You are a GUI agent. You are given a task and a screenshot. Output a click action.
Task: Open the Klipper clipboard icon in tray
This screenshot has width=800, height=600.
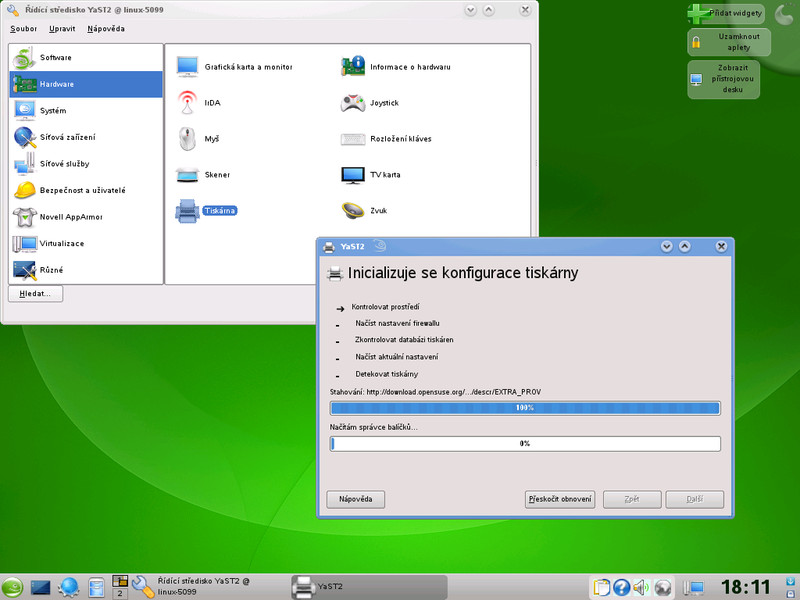click(x=601, y=588)
